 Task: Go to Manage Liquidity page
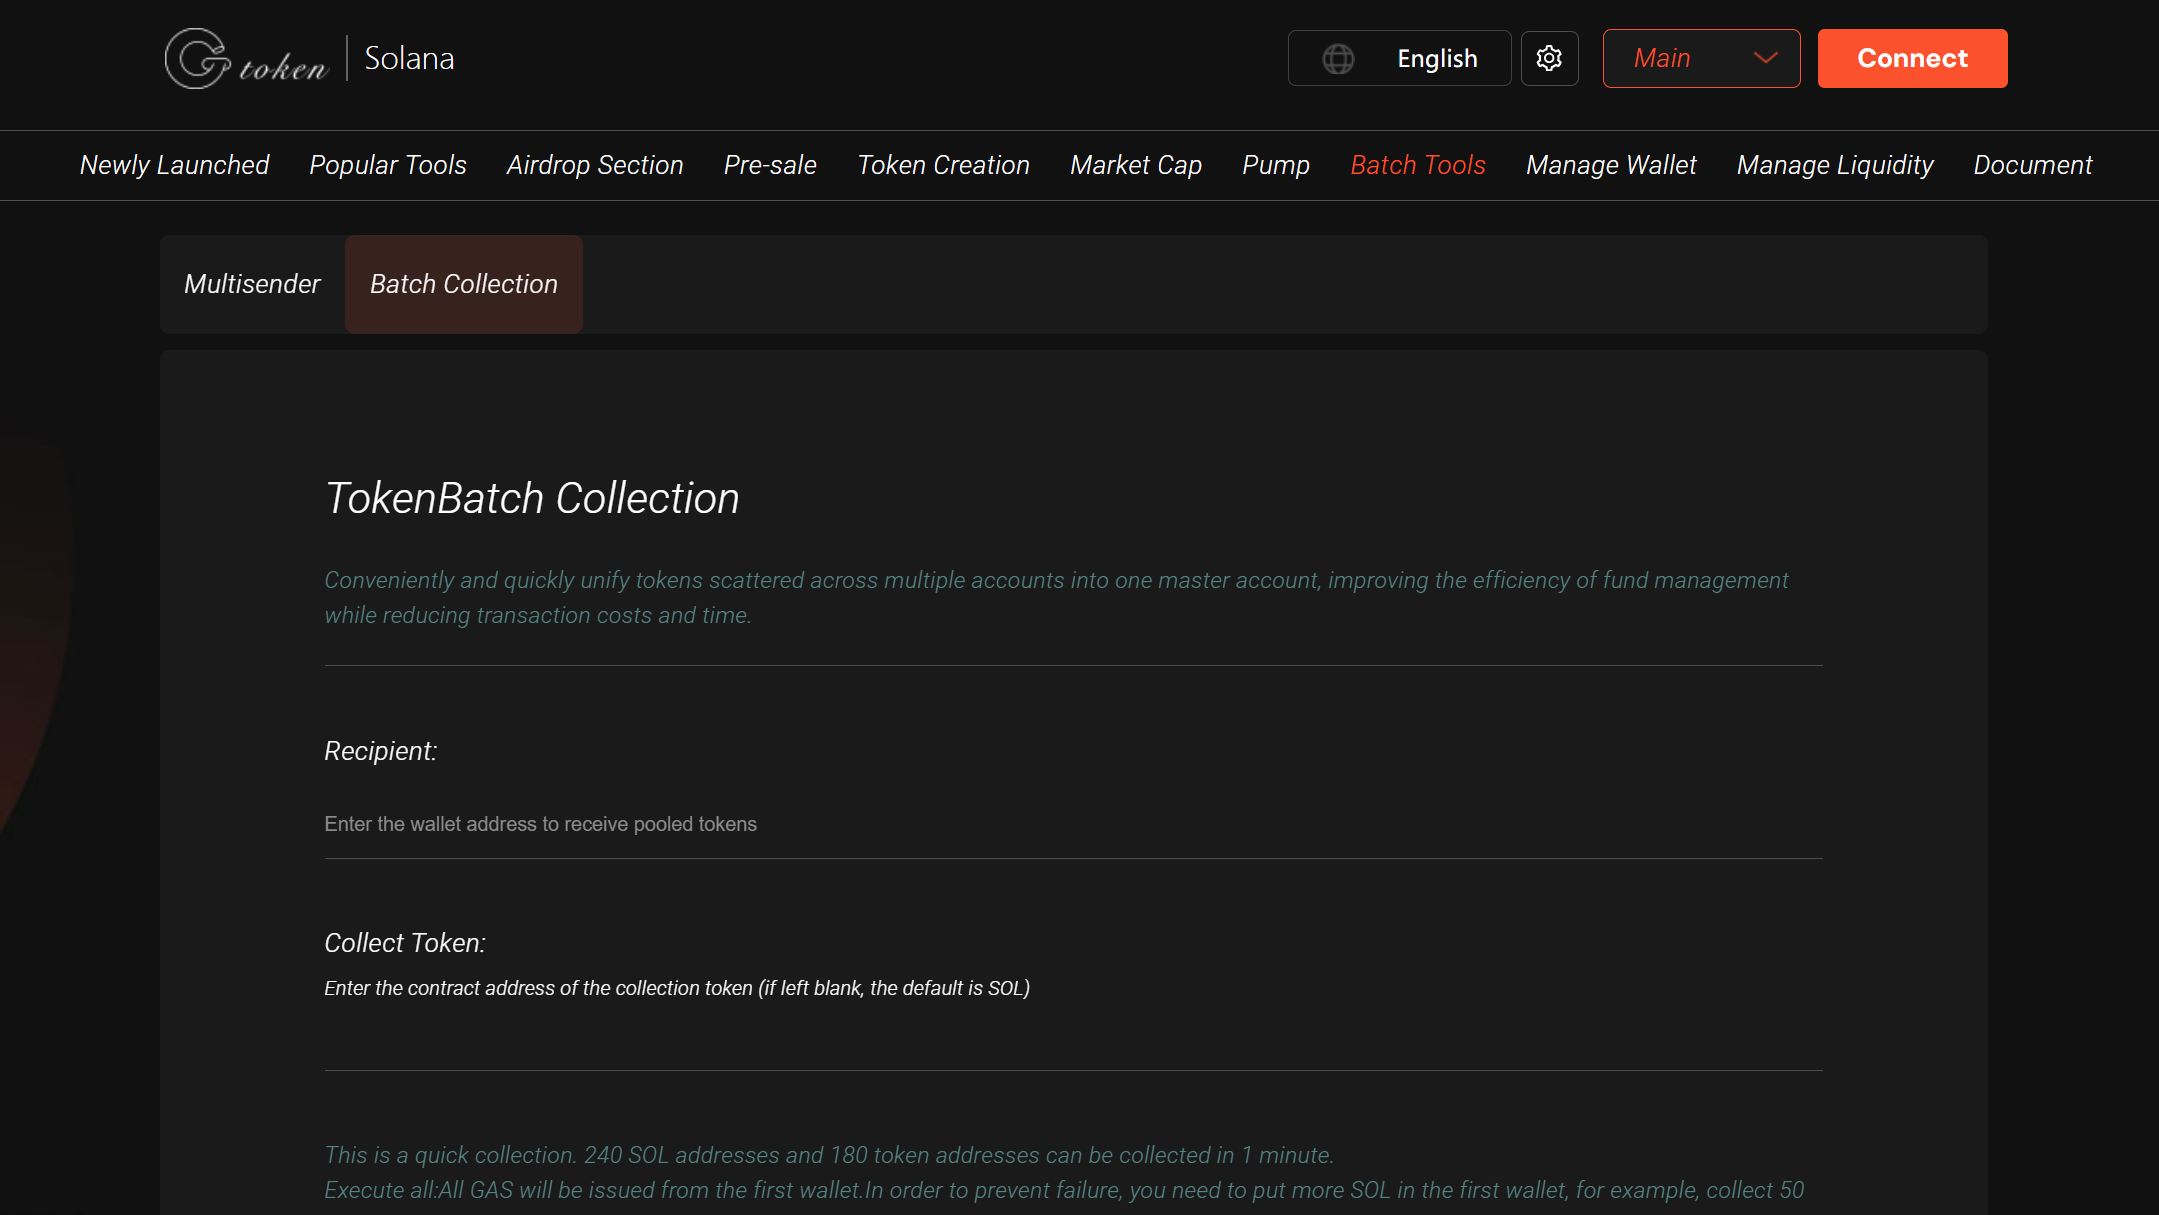(x=1835, y=165)
